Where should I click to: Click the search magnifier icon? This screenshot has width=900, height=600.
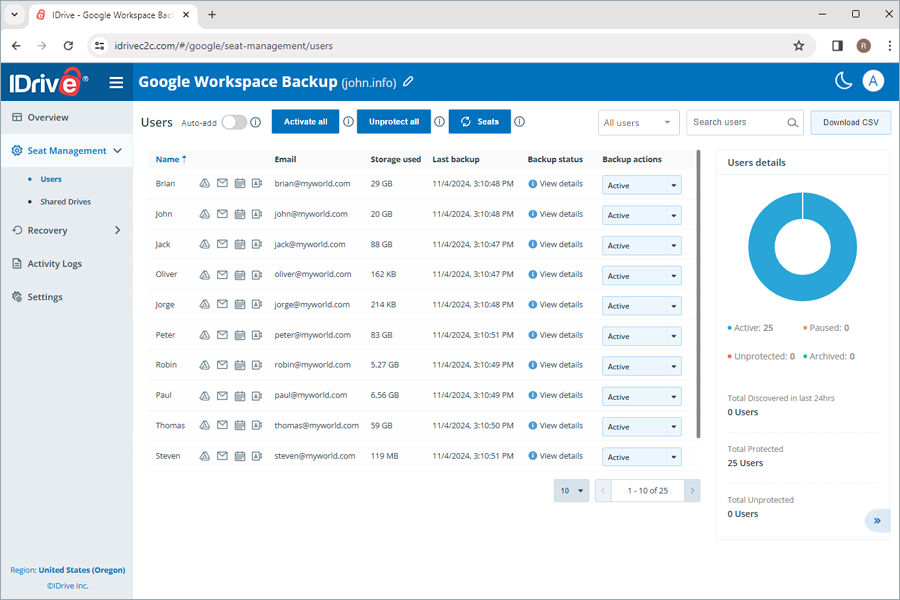pyautogui.click(x=792, y=122)
